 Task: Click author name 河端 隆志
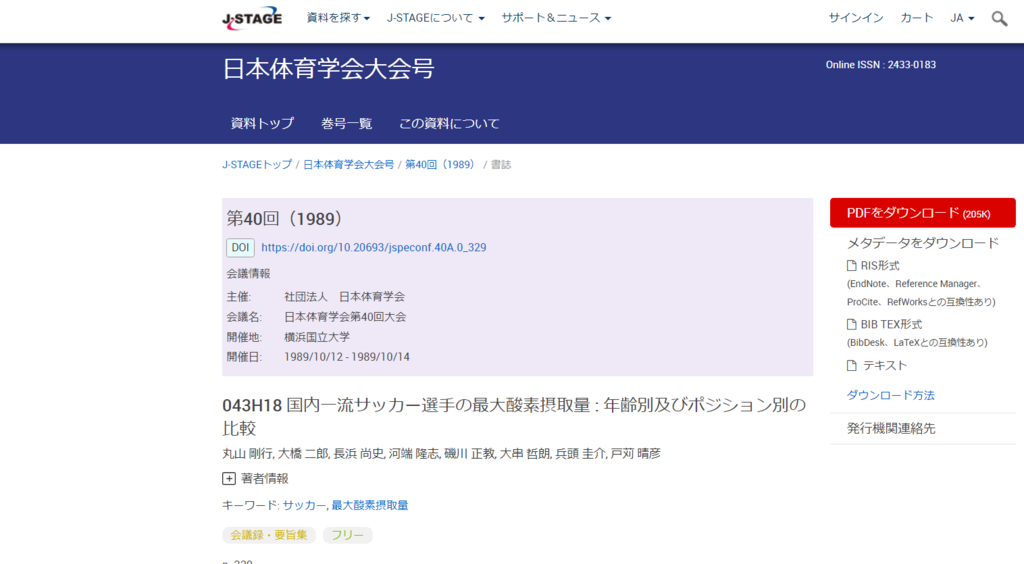pyautogui.click(x=414, y=453)
